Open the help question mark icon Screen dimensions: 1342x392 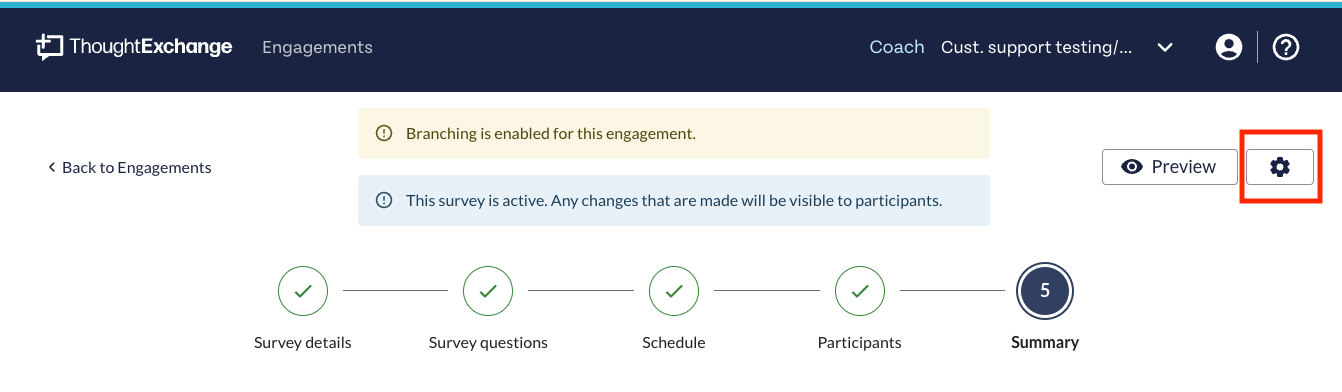tap(1285, 47)
